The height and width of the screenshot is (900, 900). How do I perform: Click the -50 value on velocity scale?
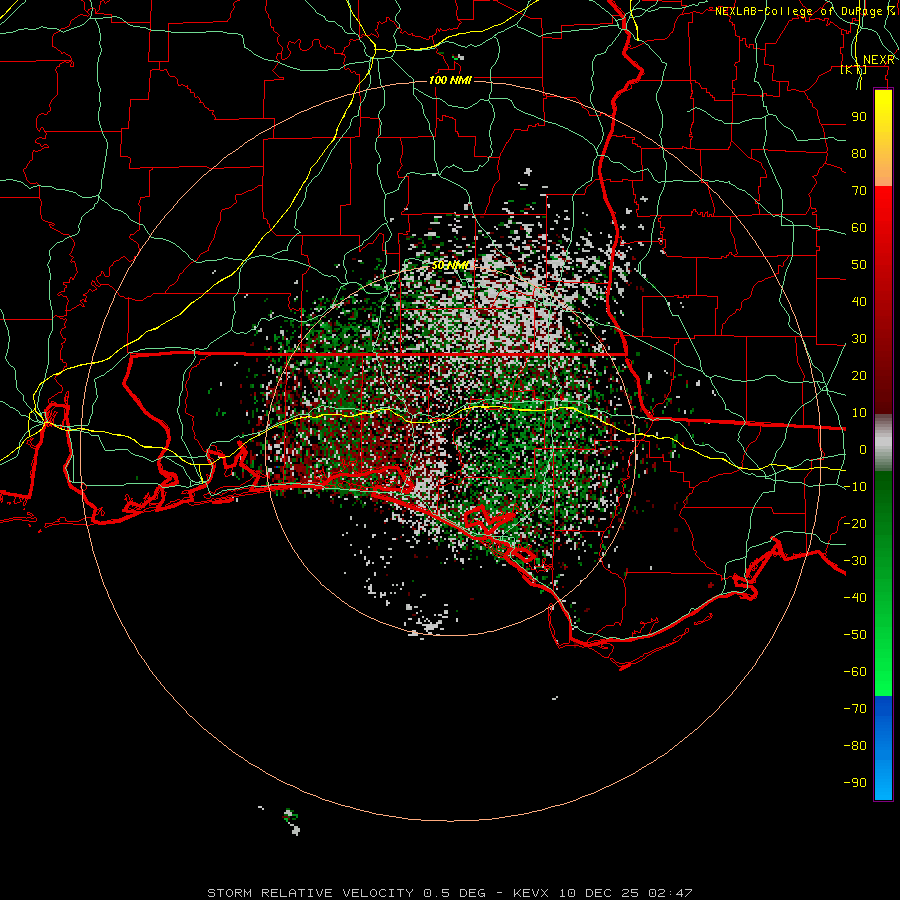(855, 635)
